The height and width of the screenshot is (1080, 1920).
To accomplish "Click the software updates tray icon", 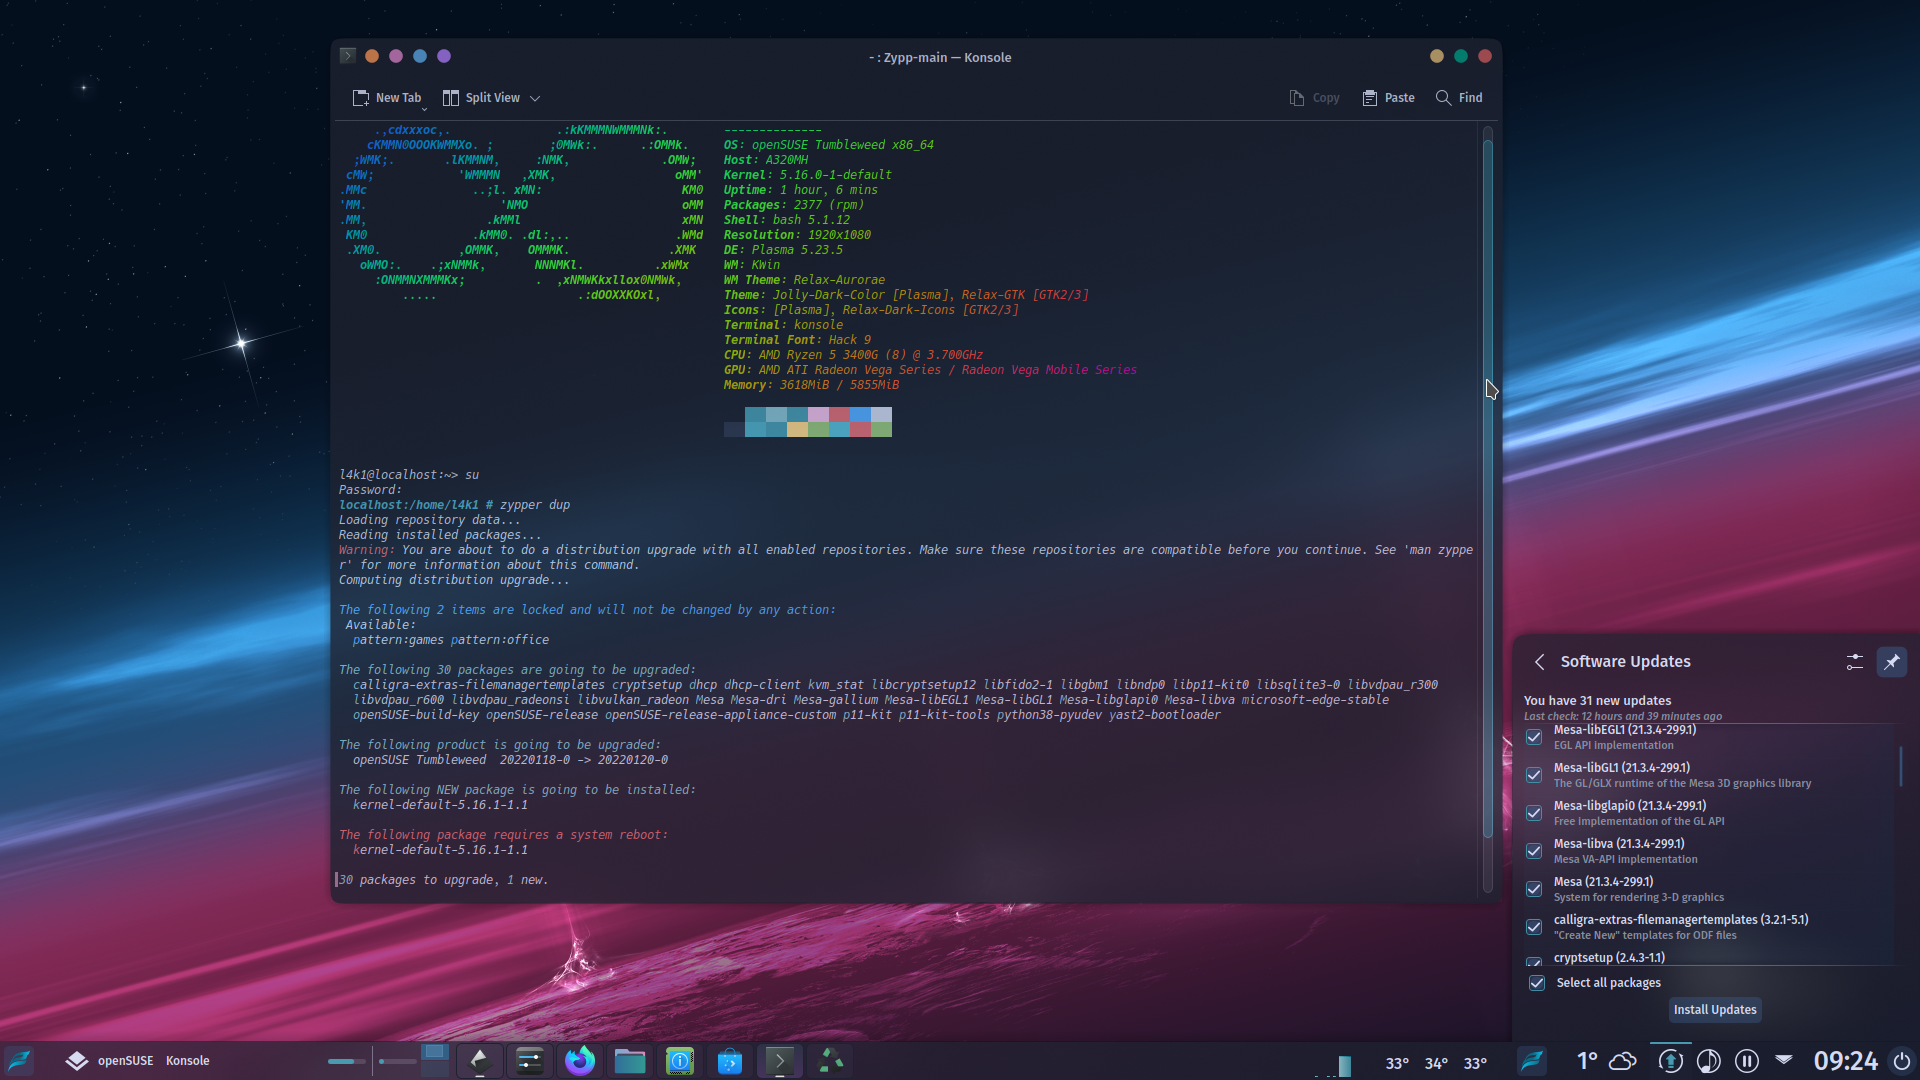I will [1670, 1061].
